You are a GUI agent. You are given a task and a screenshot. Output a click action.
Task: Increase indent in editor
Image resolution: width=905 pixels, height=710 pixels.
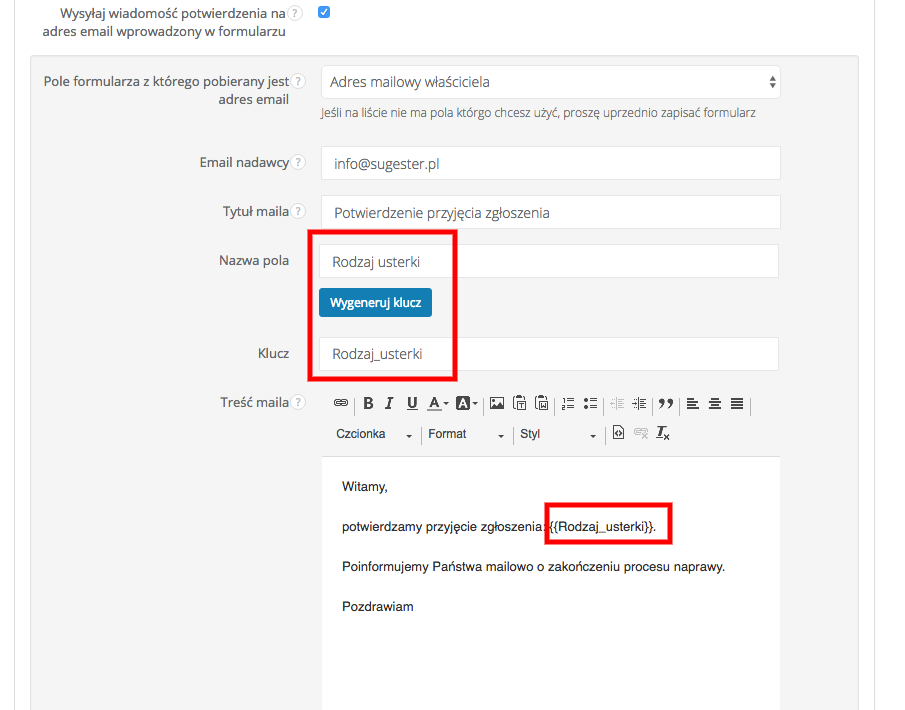tap(639, 403)
